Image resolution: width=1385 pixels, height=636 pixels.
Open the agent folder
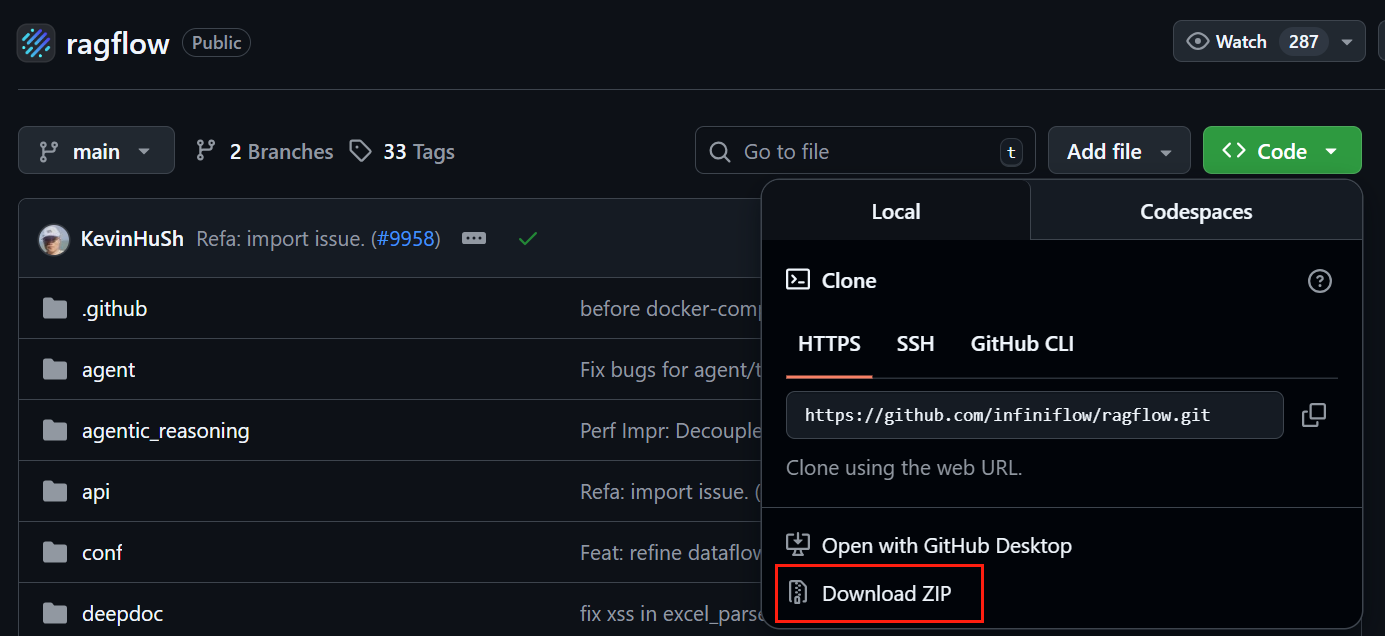pyautogui.click(x=108, y=370)
